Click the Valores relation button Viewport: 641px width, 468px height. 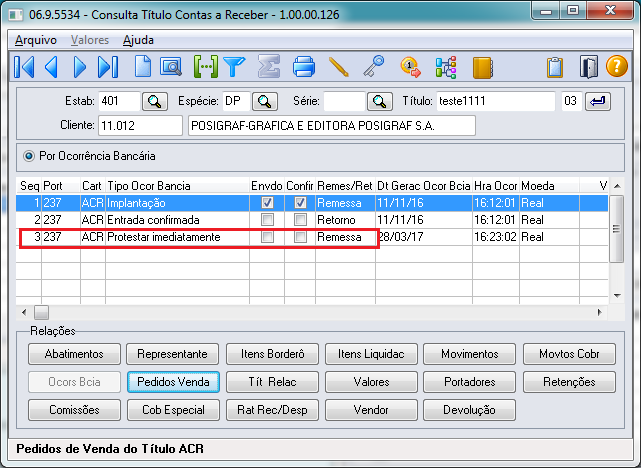click(x=371, y=382)
